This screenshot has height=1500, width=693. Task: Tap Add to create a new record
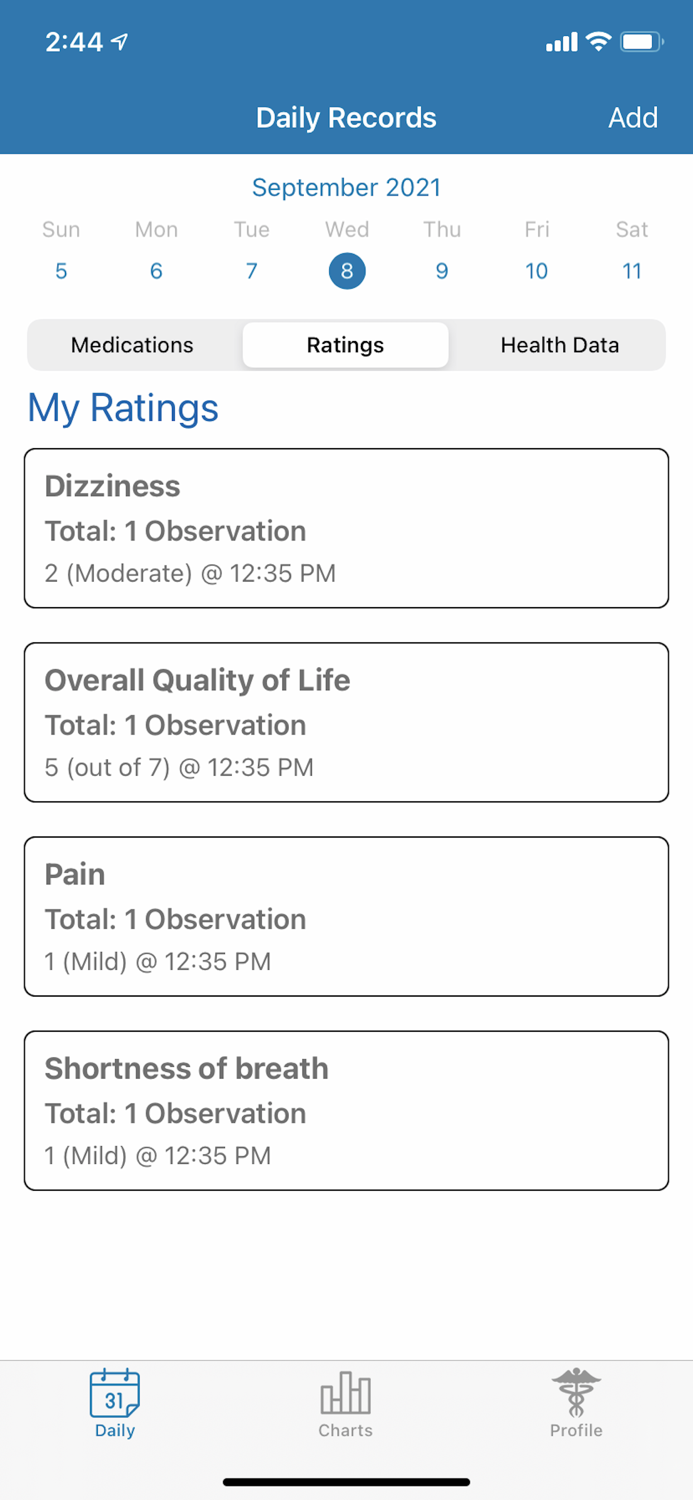point(632,117)
